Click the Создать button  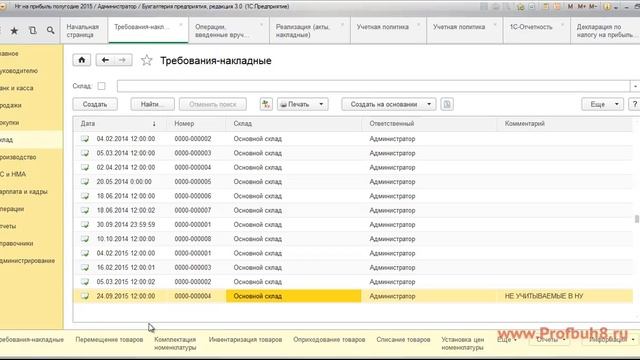tap(95, 104)
